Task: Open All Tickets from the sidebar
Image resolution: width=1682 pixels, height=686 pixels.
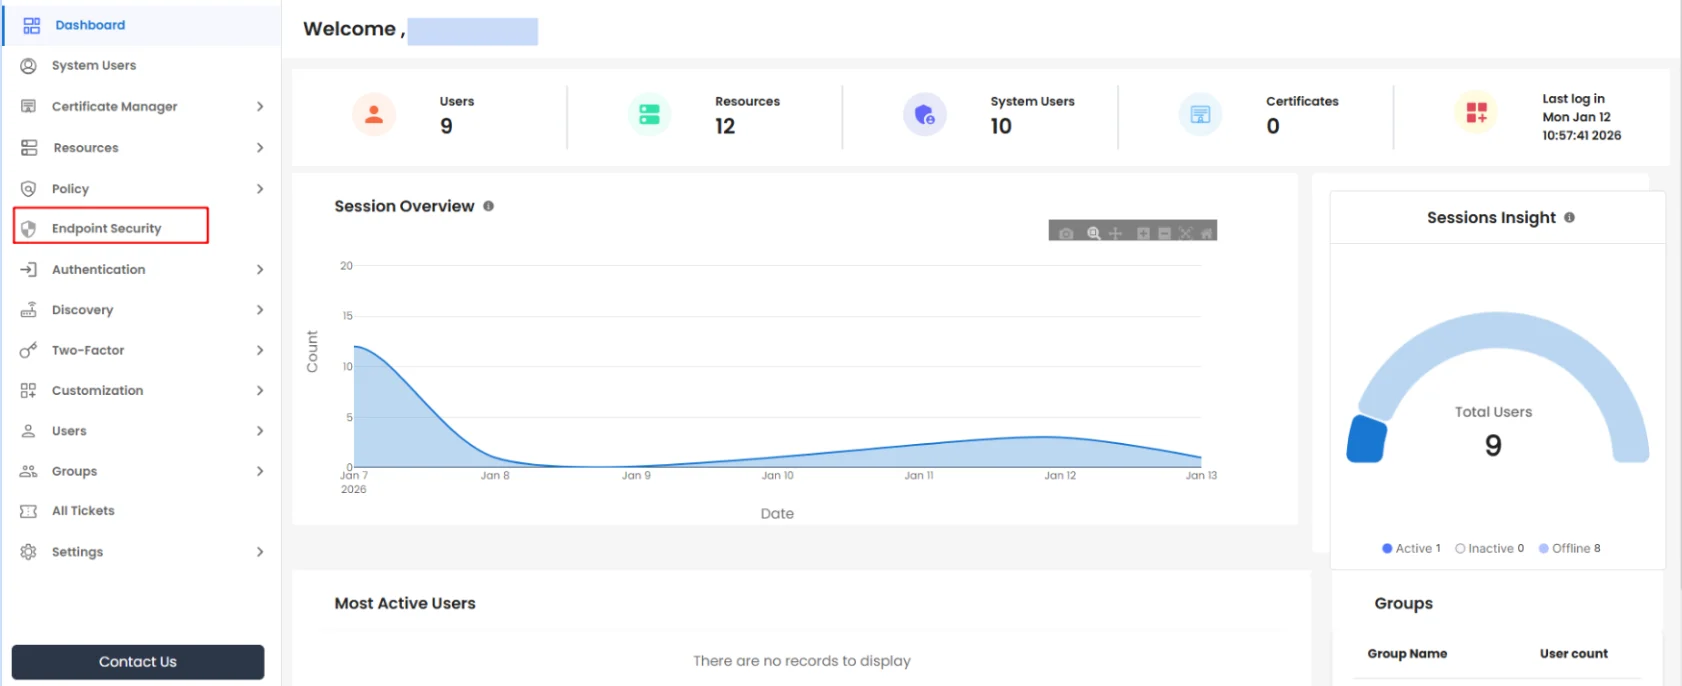Action: tap(83, 511)
